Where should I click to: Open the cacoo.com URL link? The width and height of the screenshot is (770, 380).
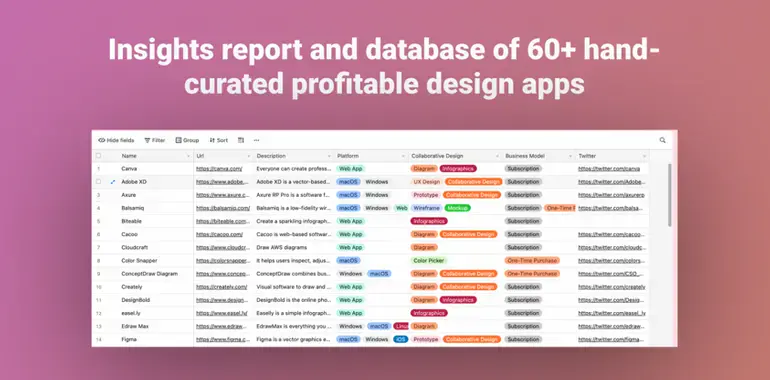(220, 234)
